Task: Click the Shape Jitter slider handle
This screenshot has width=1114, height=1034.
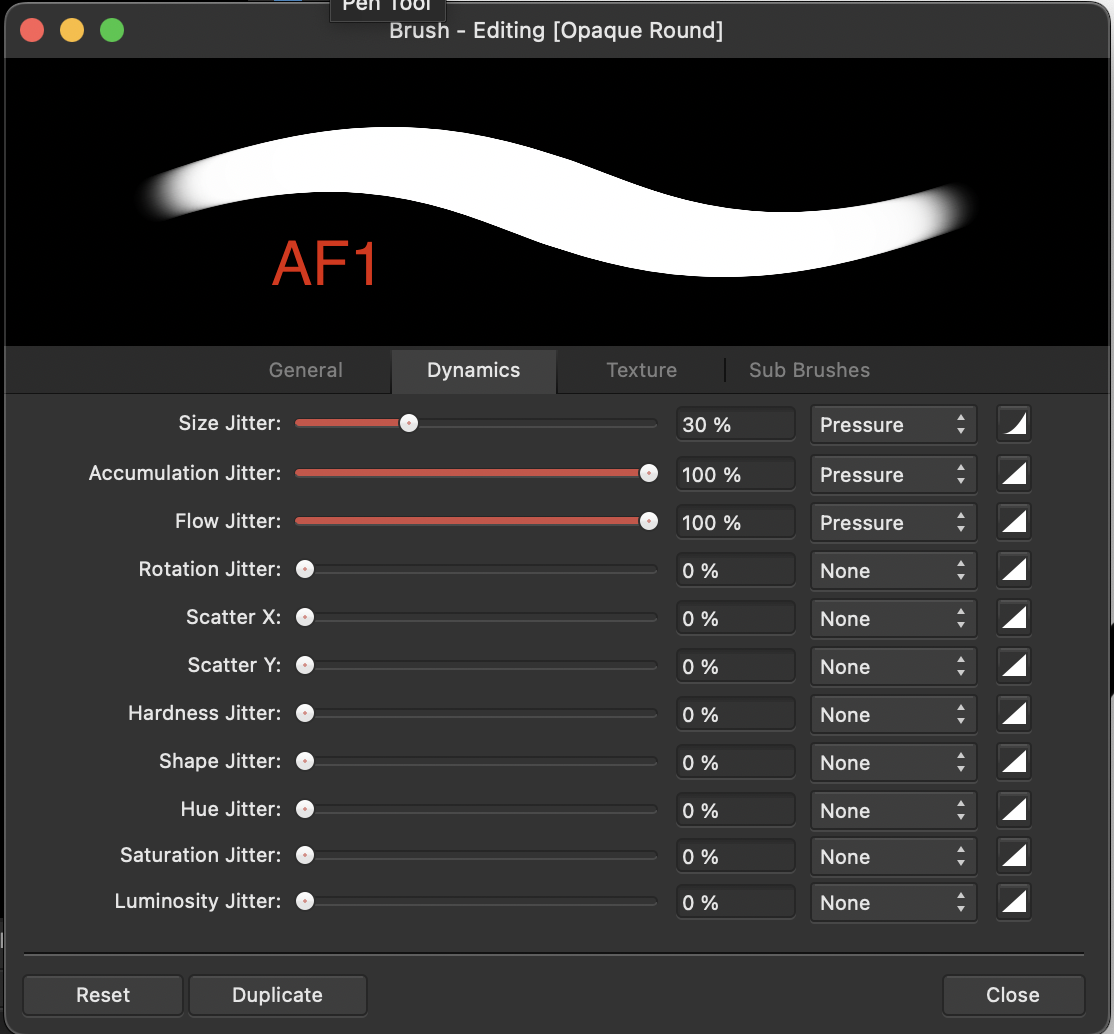Action: click(305, 762)
